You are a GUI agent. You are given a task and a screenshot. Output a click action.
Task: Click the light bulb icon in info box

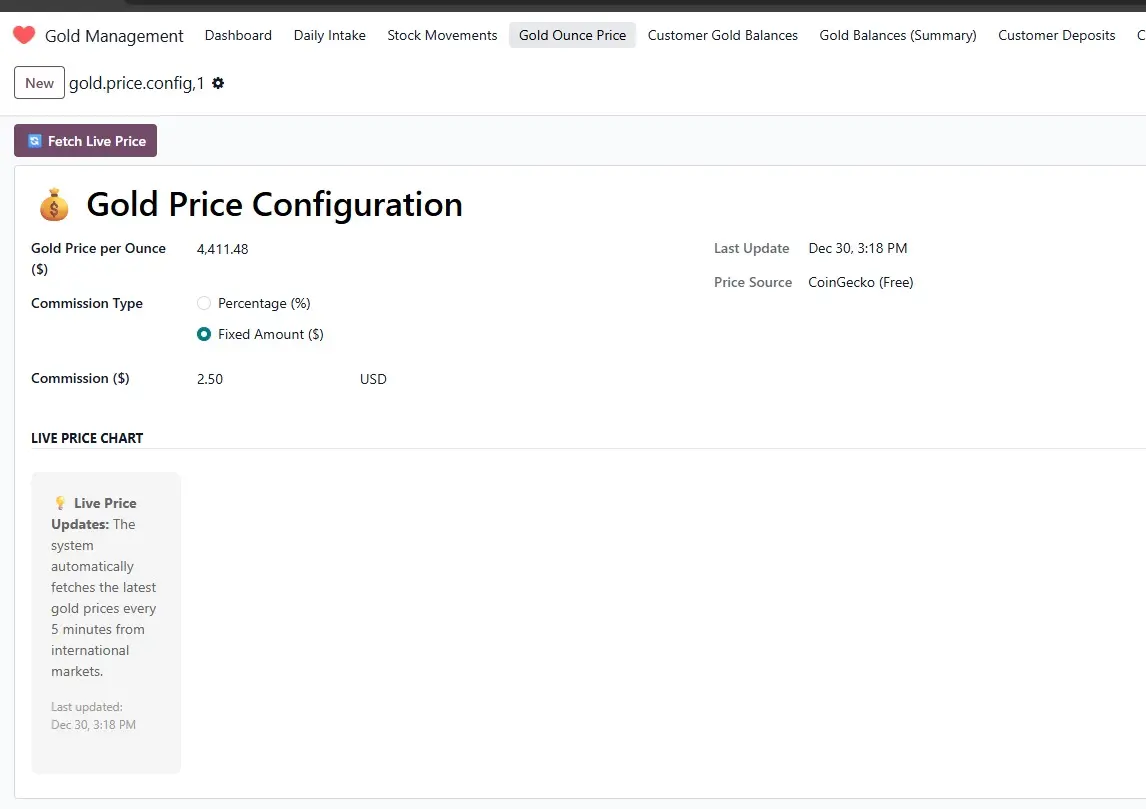coord(60,503)
